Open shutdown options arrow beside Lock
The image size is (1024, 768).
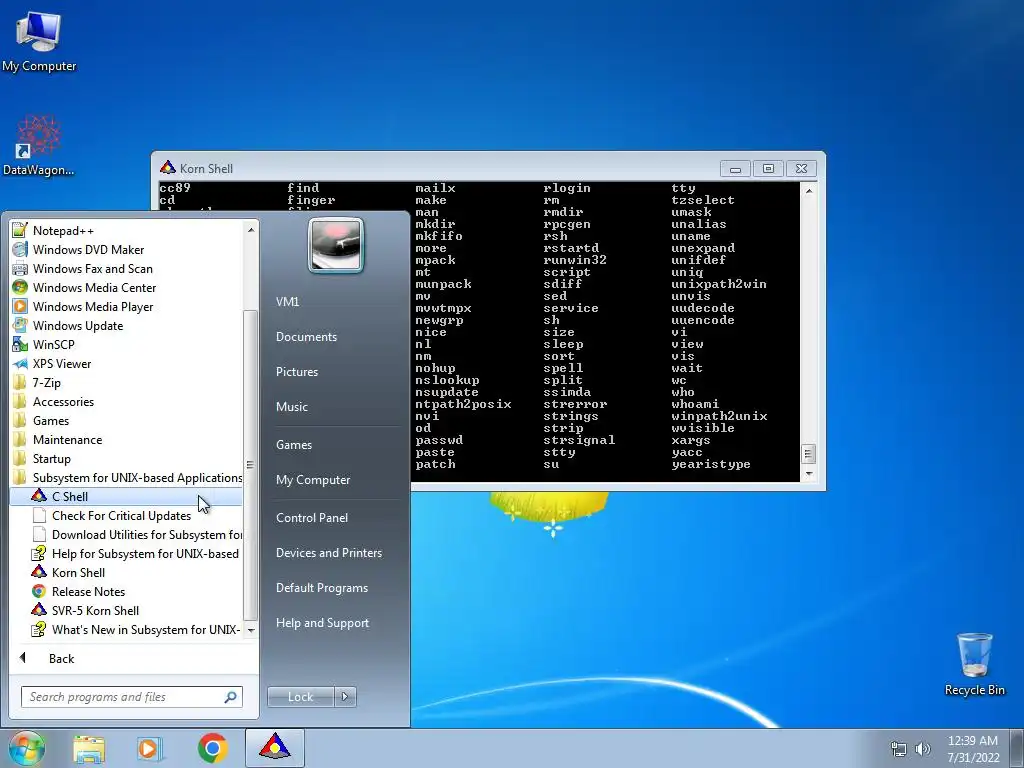click(x=345, y=697)
